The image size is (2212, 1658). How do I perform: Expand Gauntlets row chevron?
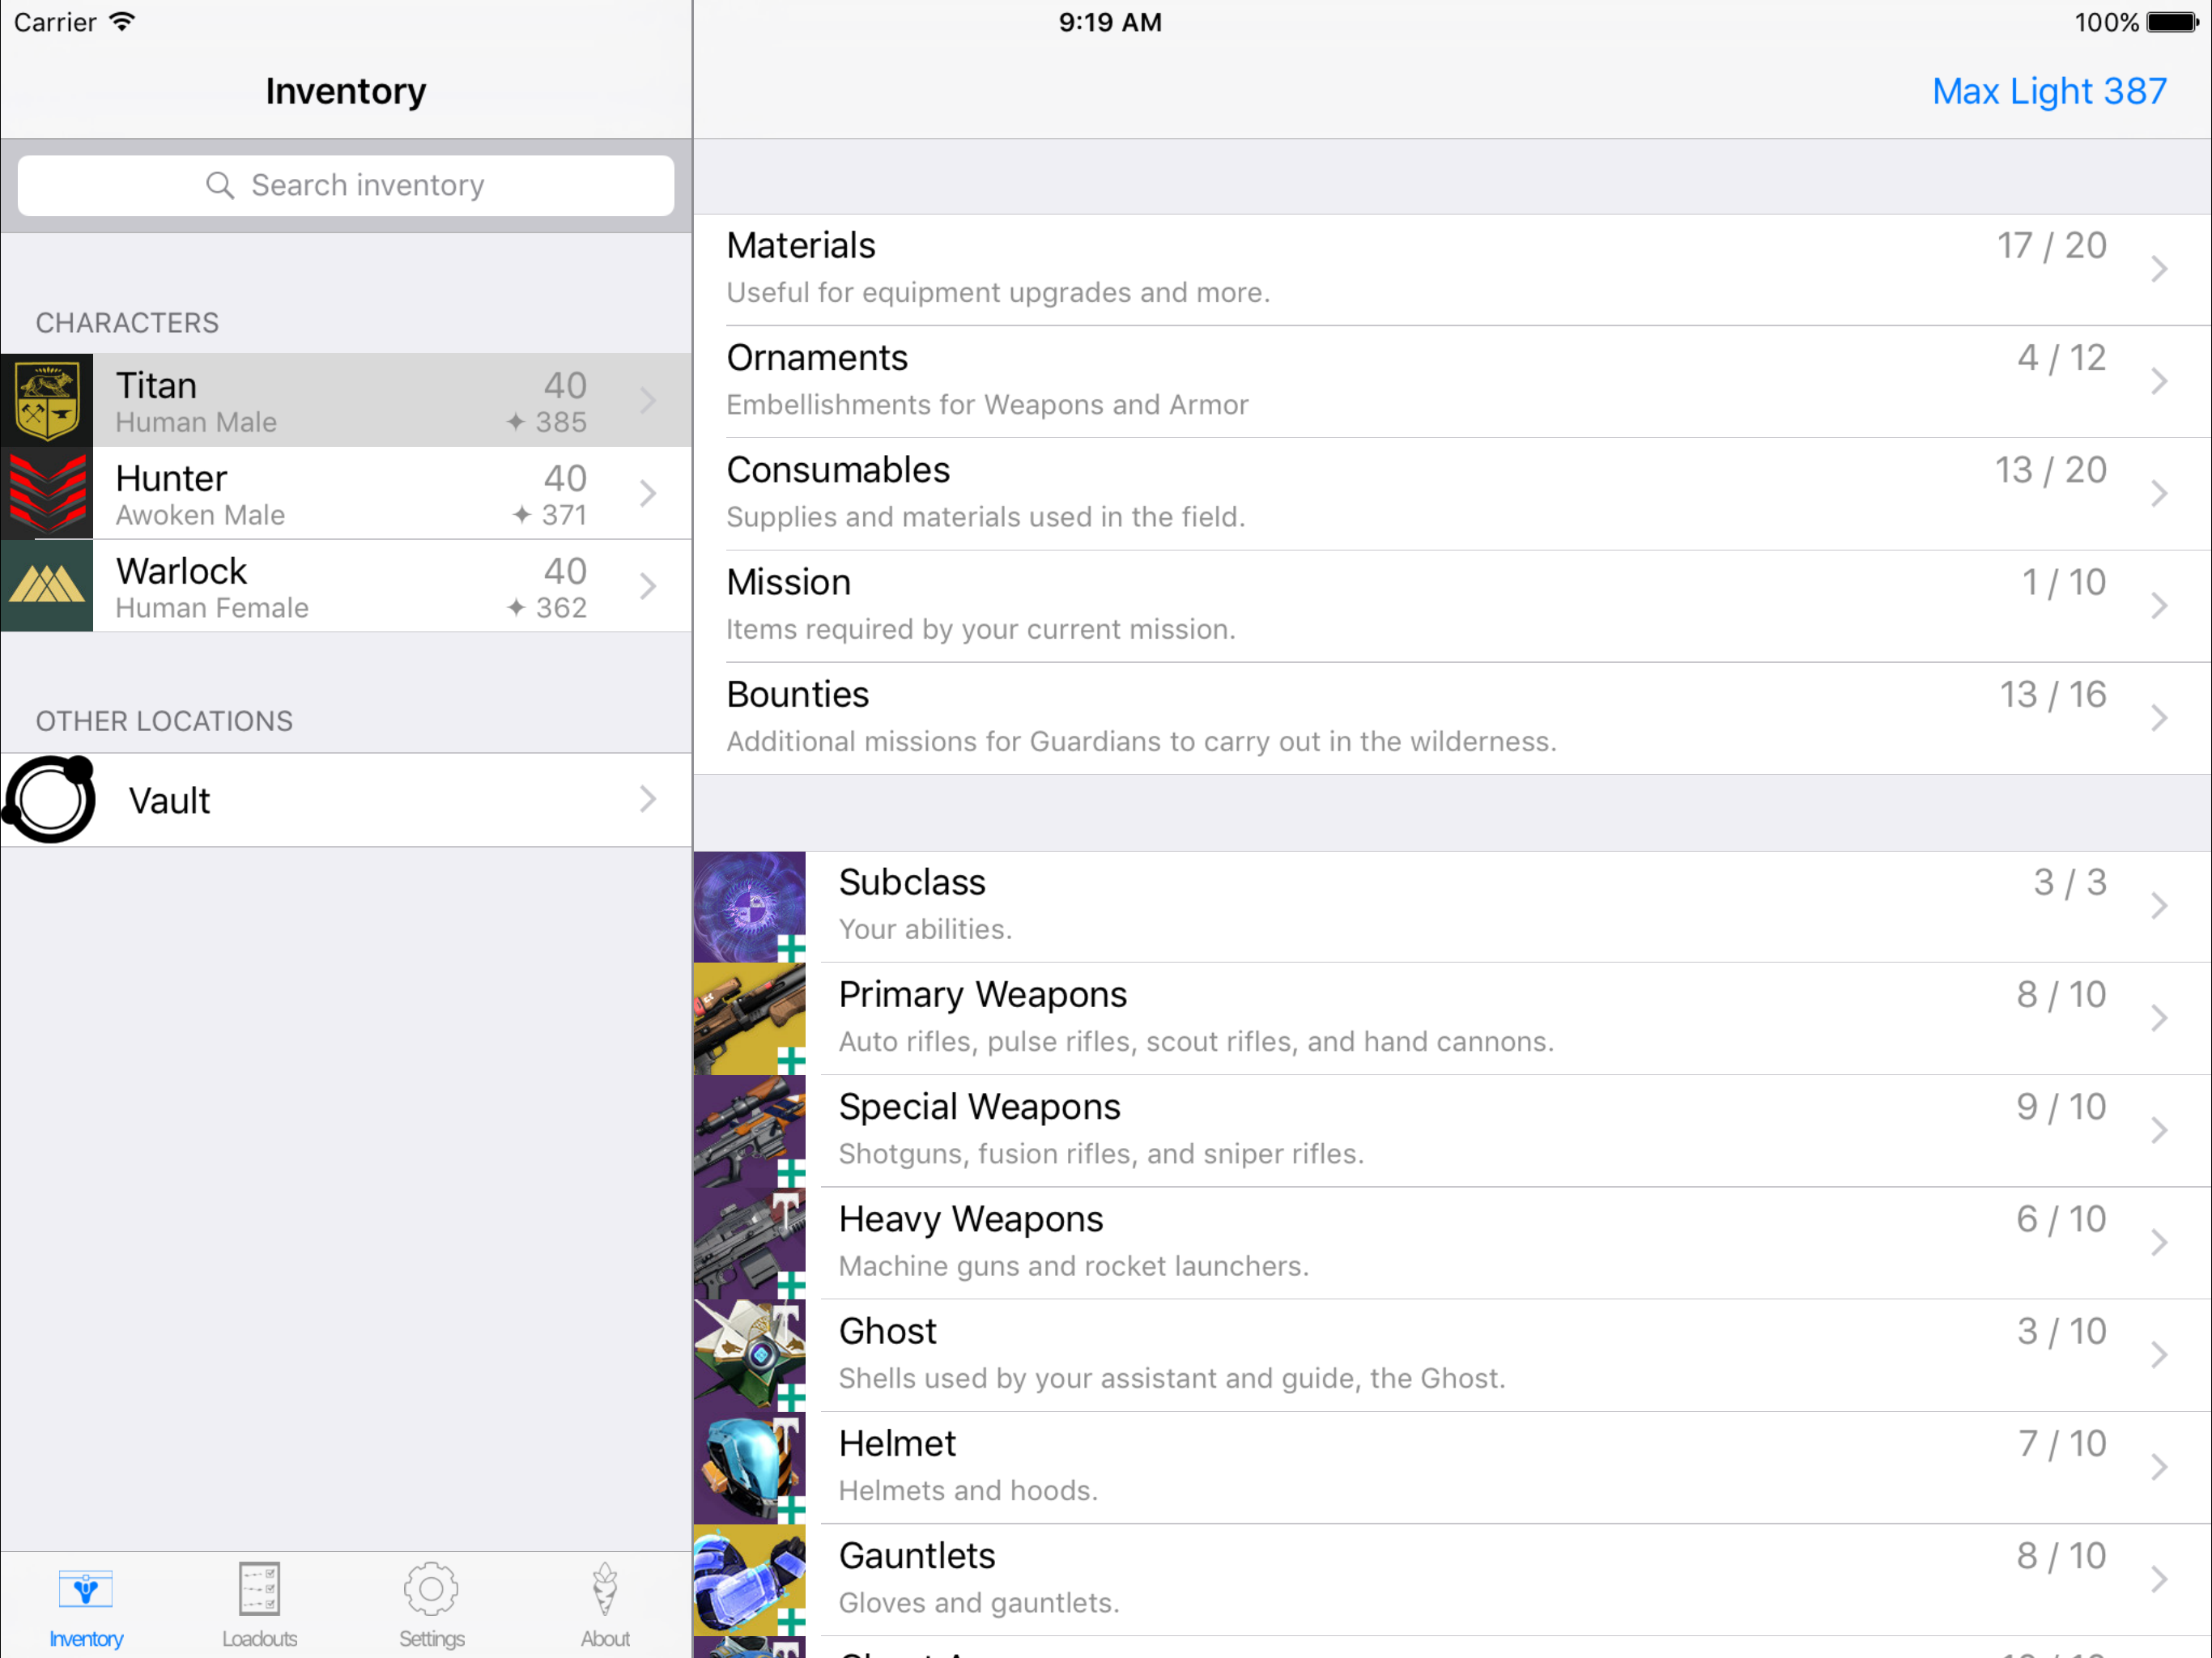pos(2159,1580)
